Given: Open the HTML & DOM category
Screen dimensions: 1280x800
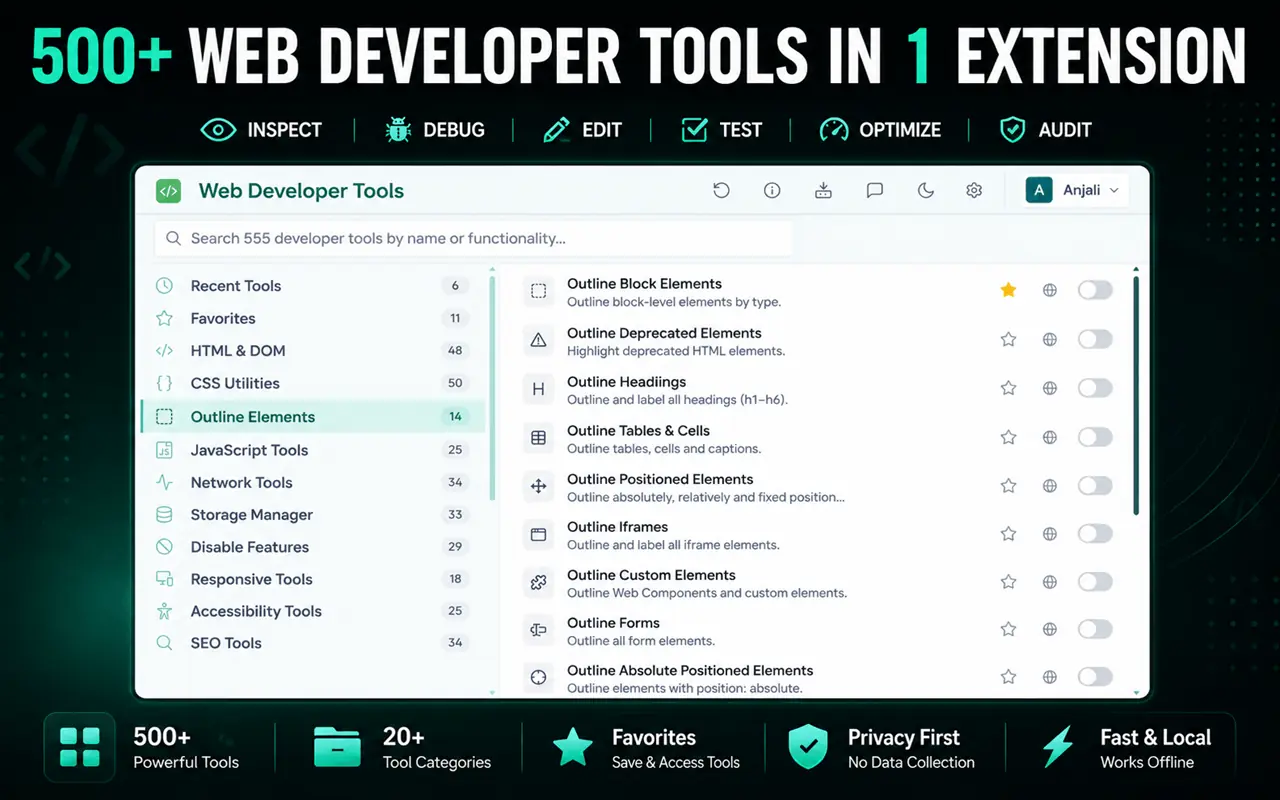Looking at the screenshot, I should pyautogui.click(x=313, y=351).
